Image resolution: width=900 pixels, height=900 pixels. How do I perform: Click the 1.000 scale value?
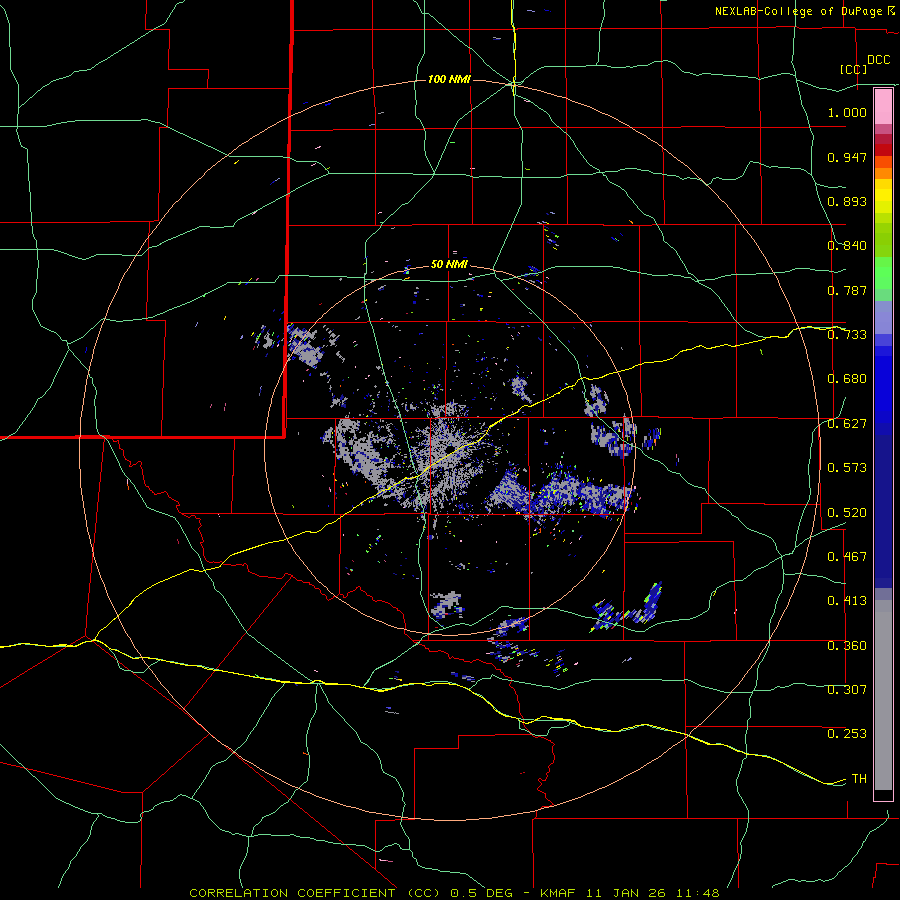coord(847,112)
